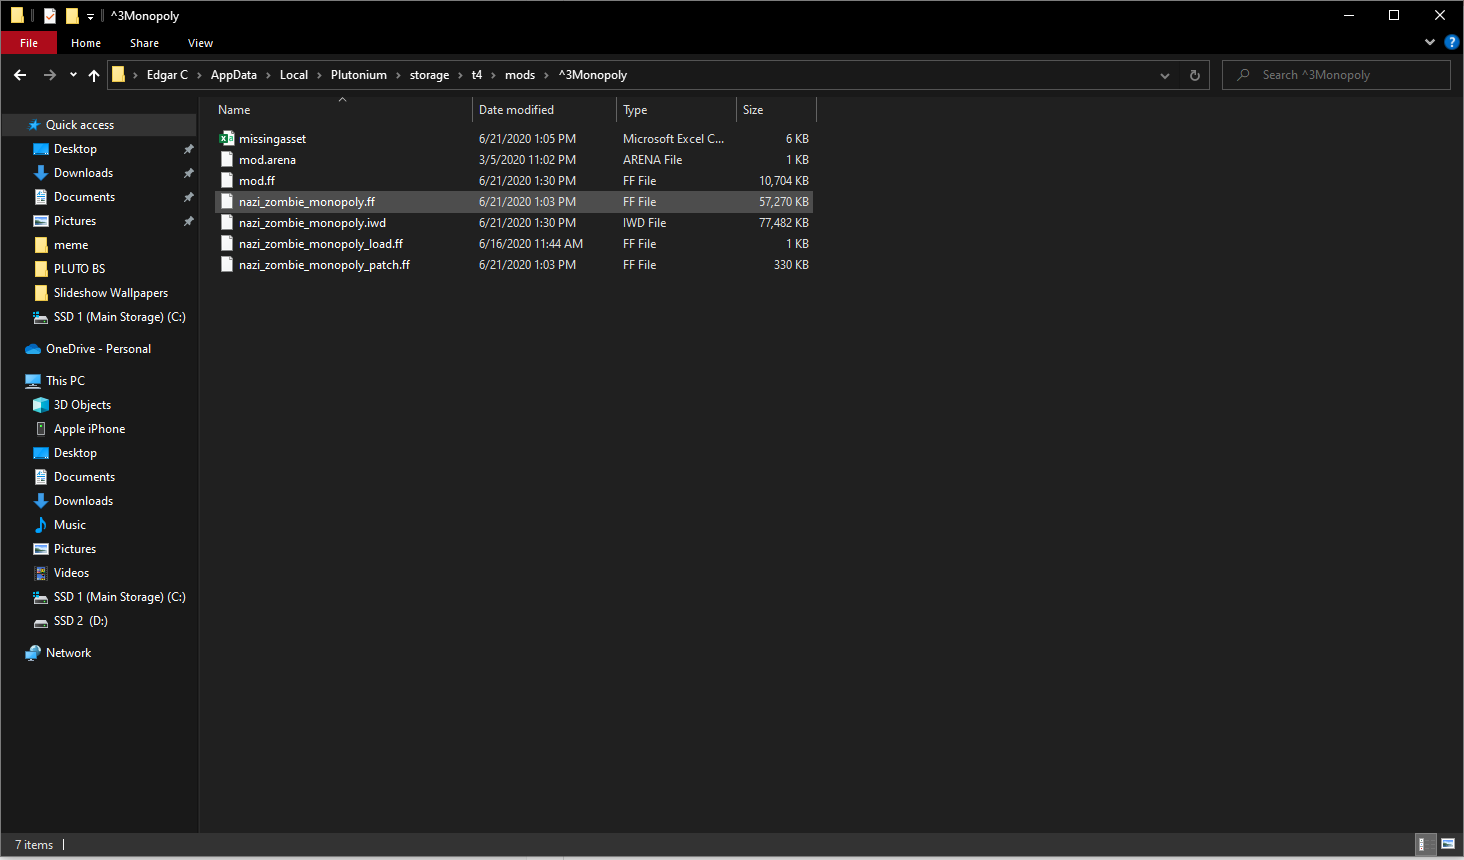
Task: Open pinned Documents under Quick access
Action: tap(84, 197)
